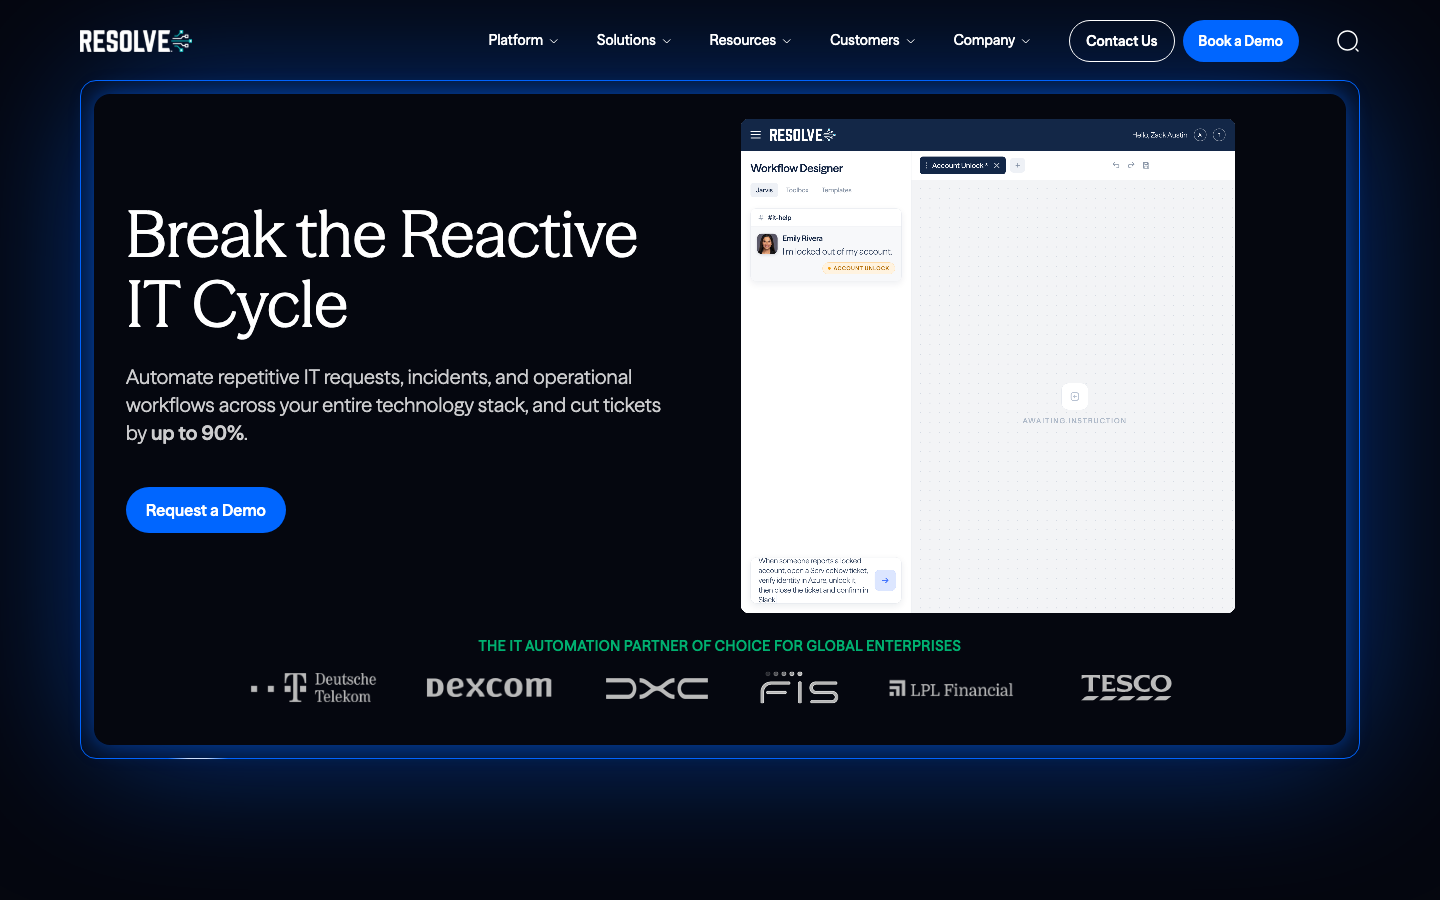Click the FIS logo
The width and height of the screenshot is (1440, 900).
pyautogui.click(x=799, y=687)
